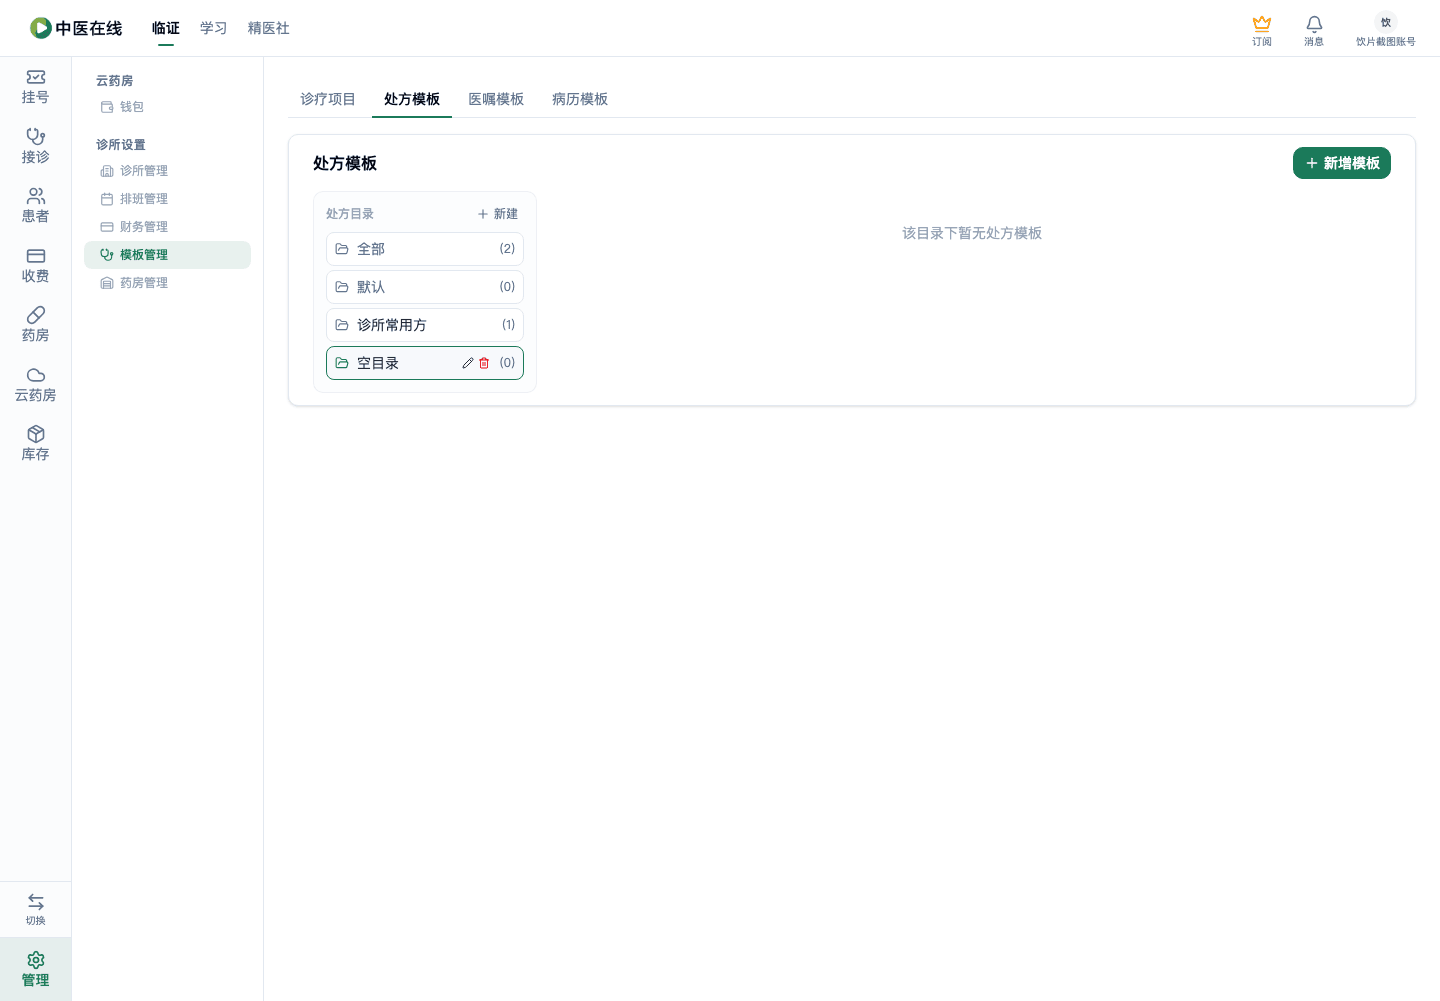Viewport: 1440px width, 1001px height.
Task: Open 诊所管理 in the settings menu
Action: [x=167, y=171]
